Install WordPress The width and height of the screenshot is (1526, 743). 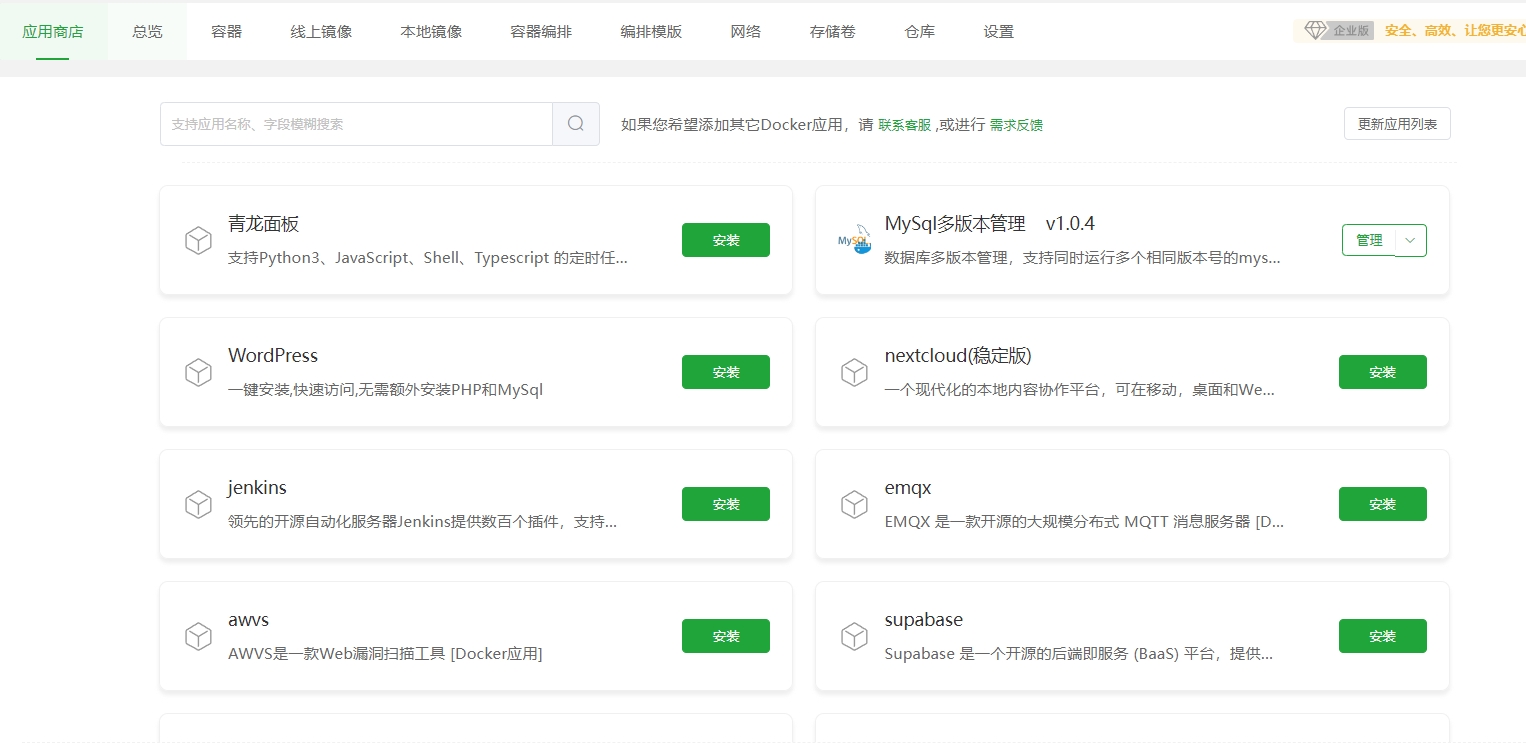726,372
